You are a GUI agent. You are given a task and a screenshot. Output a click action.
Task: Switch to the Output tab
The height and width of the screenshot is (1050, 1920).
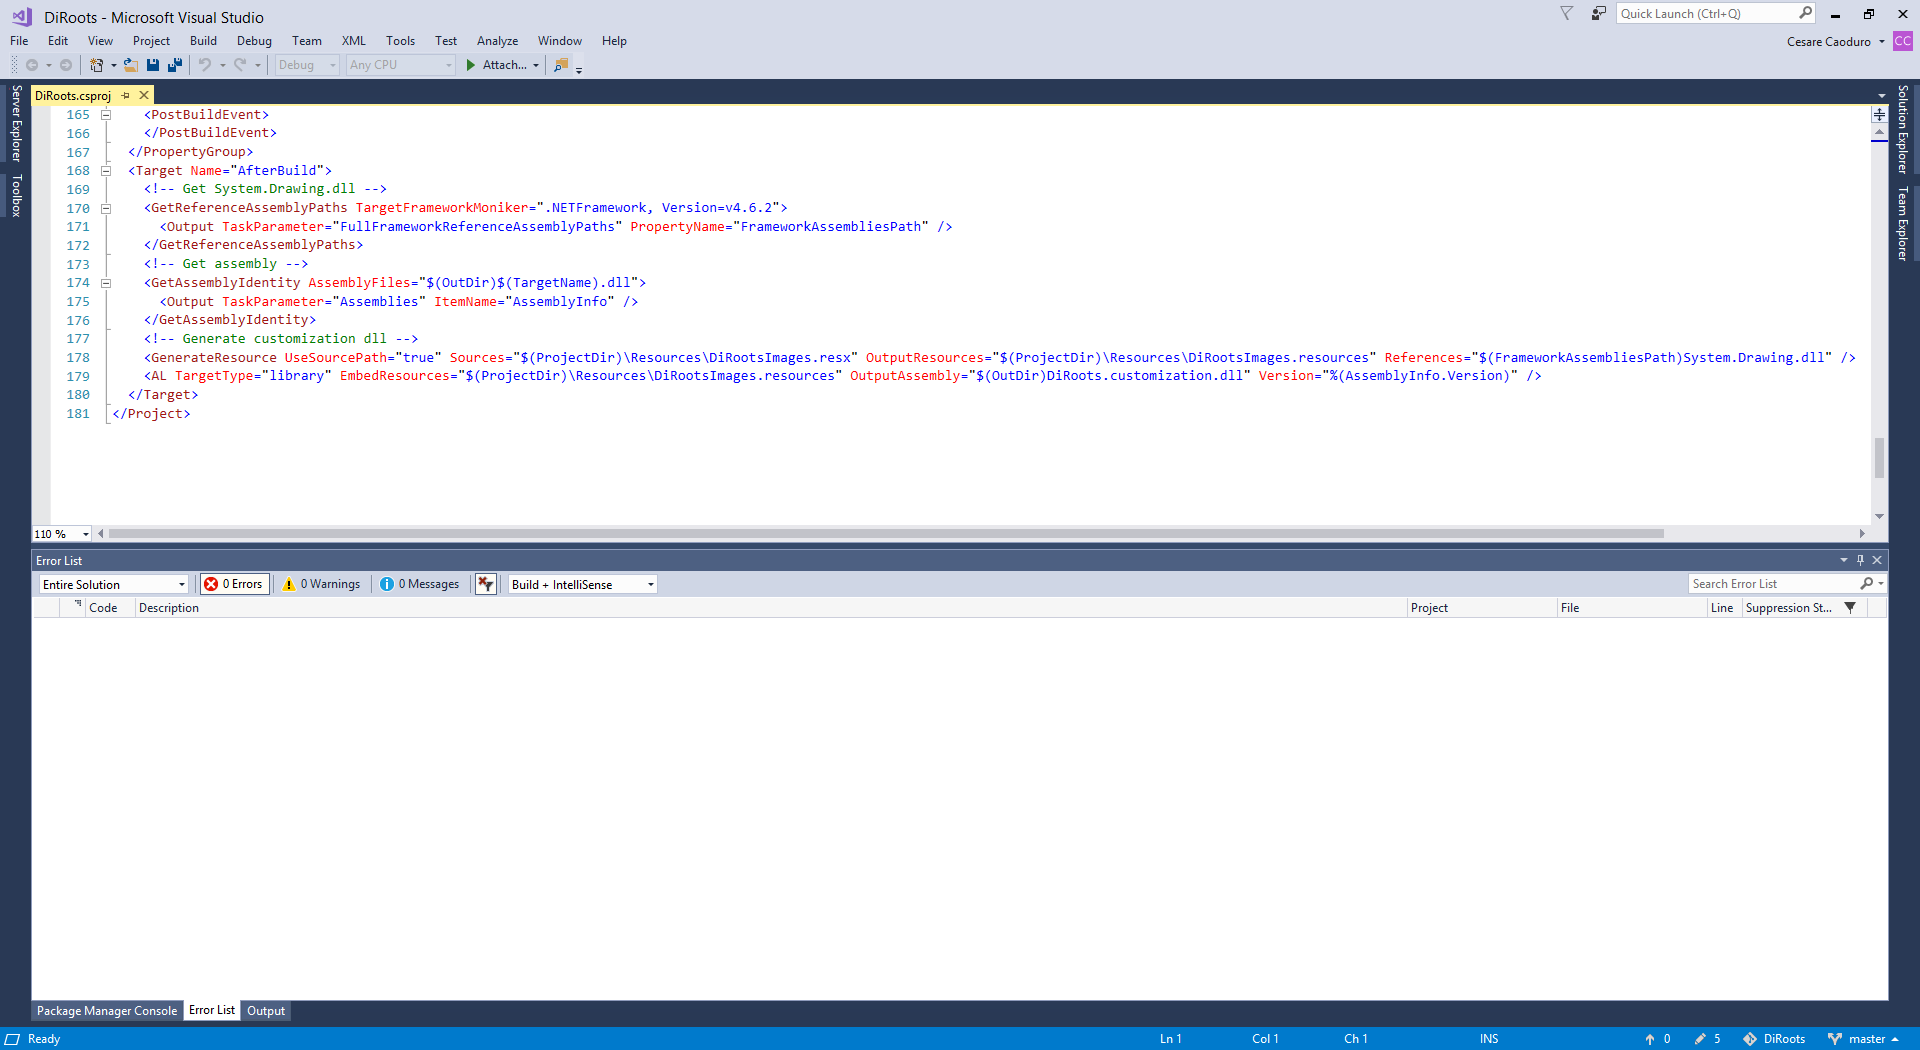[x=266, y=1011]
